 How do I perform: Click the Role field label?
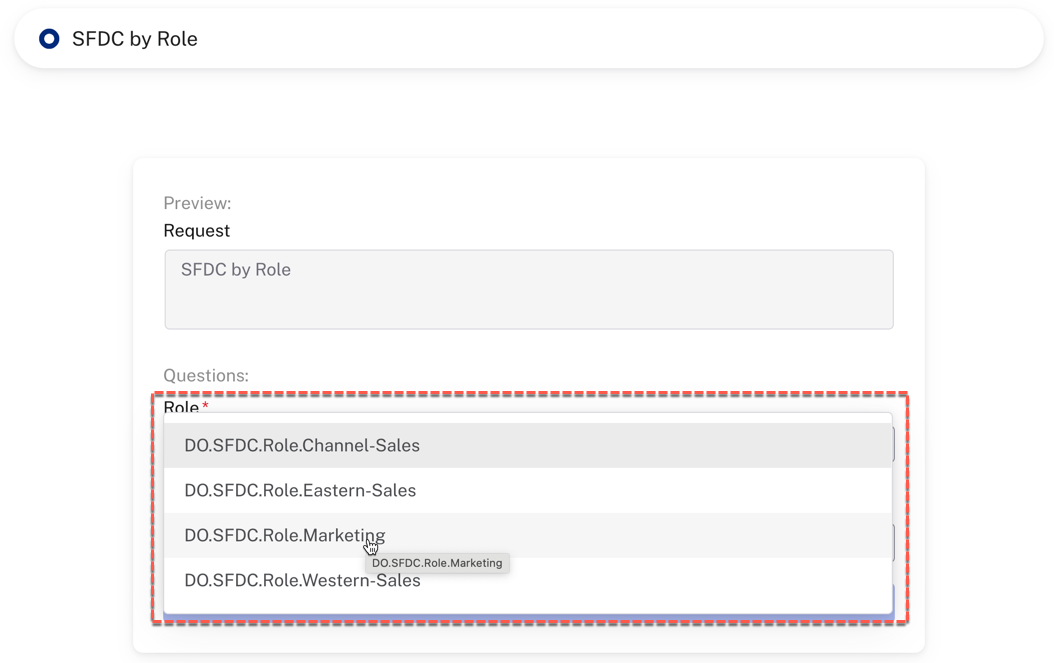pyautogui.click(x=181, y=407)
